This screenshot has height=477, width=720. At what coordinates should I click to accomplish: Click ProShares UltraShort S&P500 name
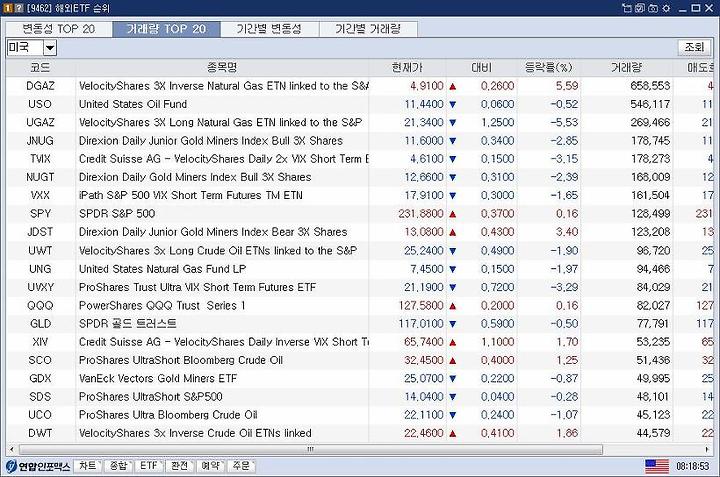pos(151,397)
